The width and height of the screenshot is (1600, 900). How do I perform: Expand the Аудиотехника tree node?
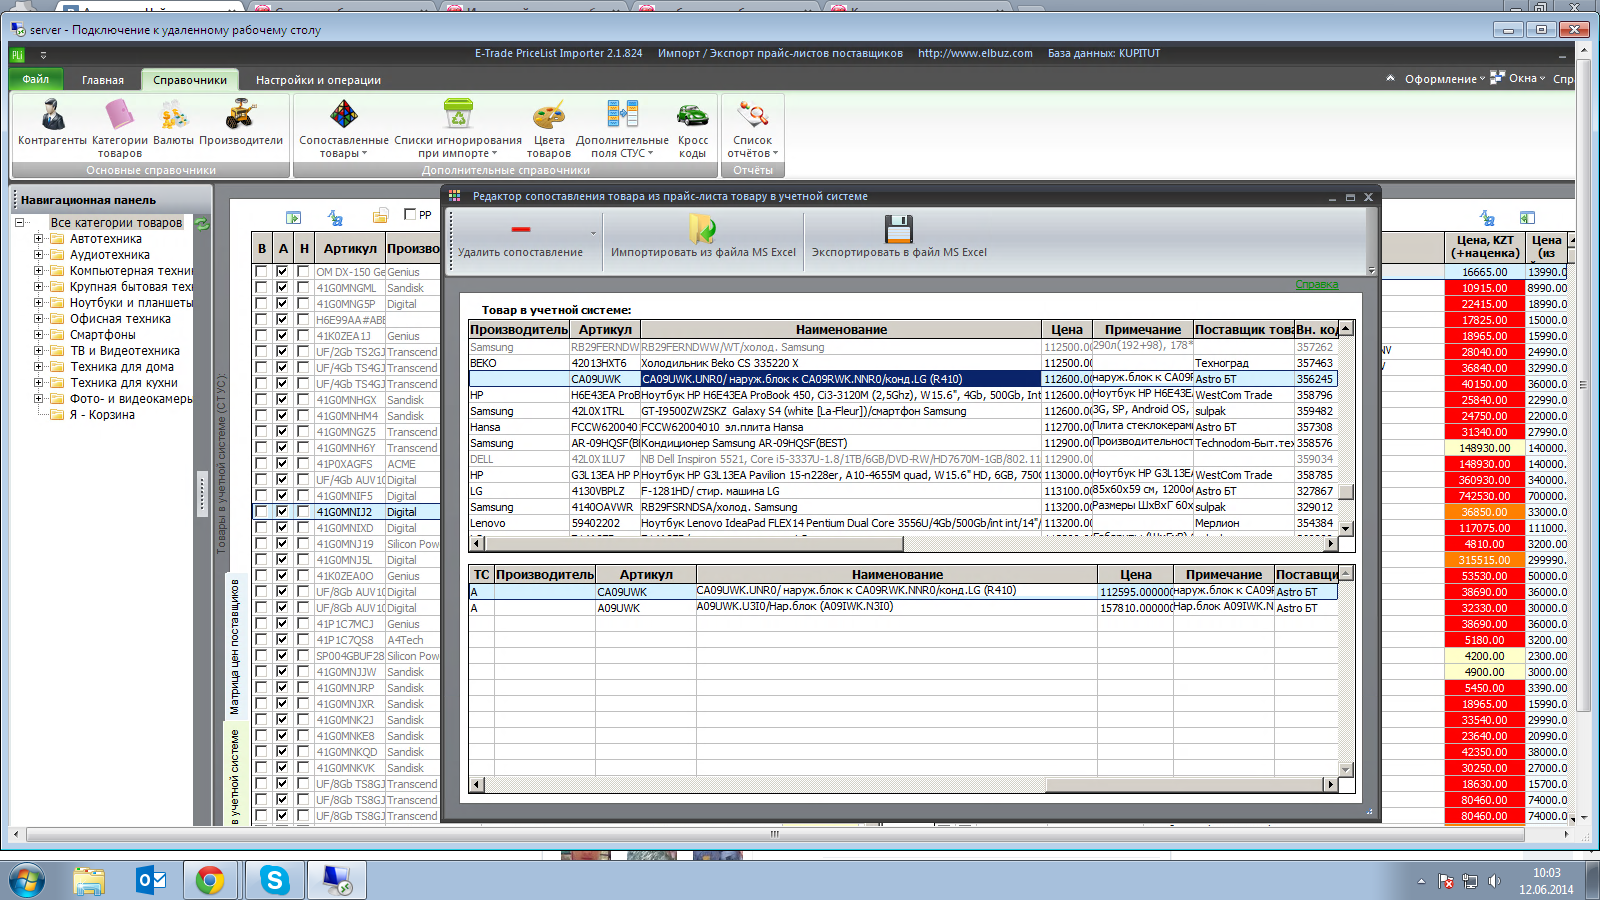tap(39, 255)
